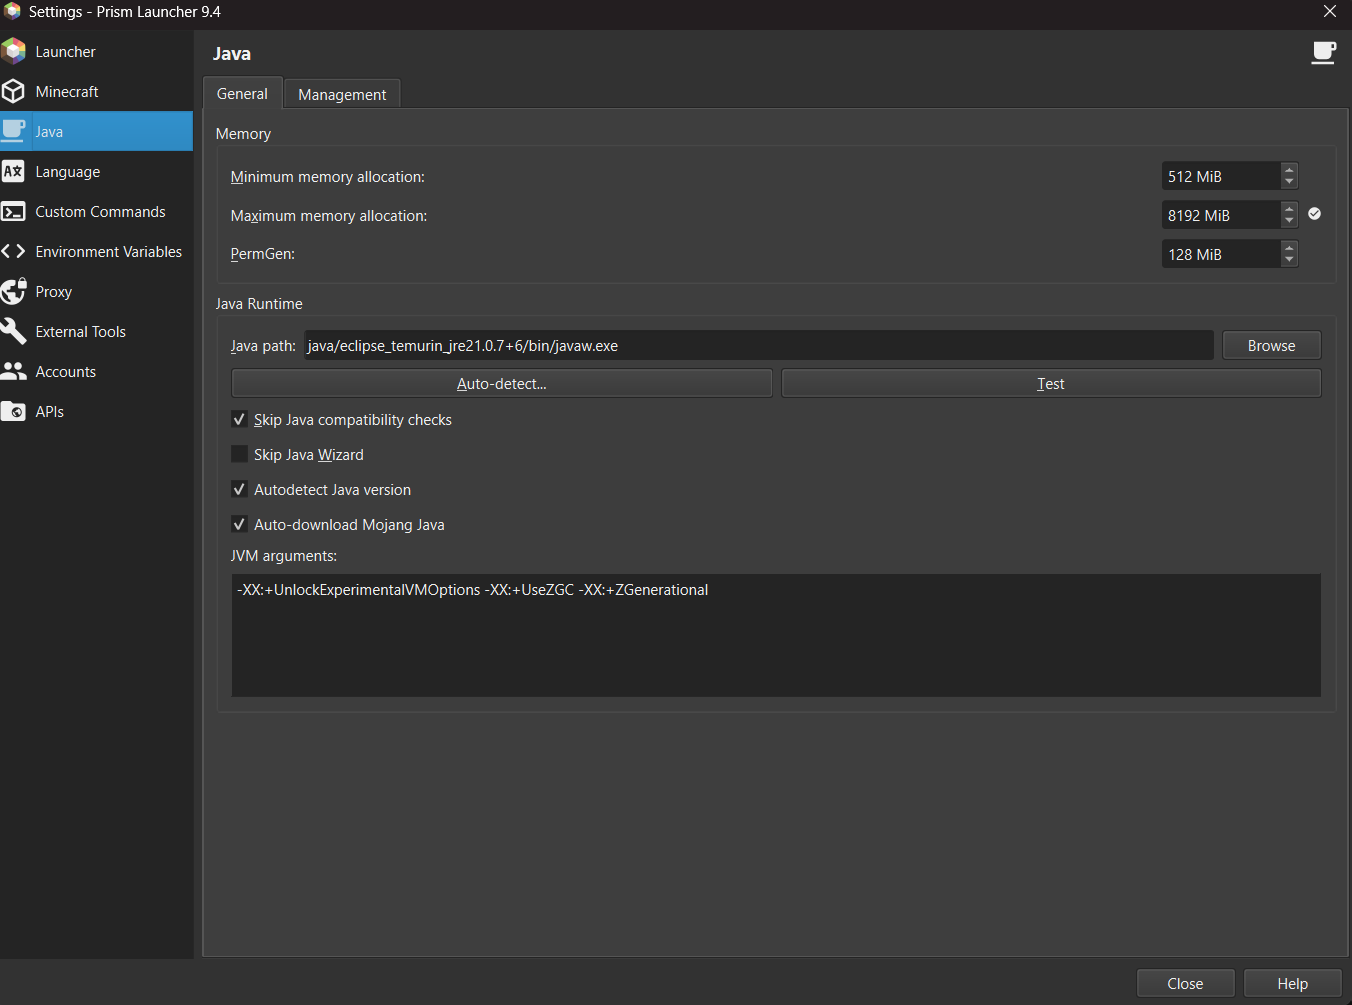Switch to the Accounts page
Screen dimensions: 1352x1005
(x=96, y=371)
